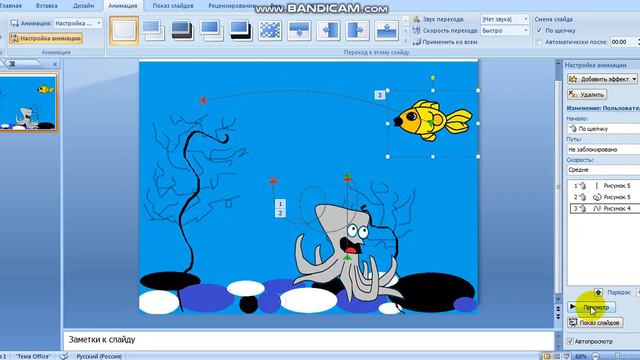This screenshot has height=360, width=640.
Task: Click the transition speed icon
Action: (x=416, y=31)
